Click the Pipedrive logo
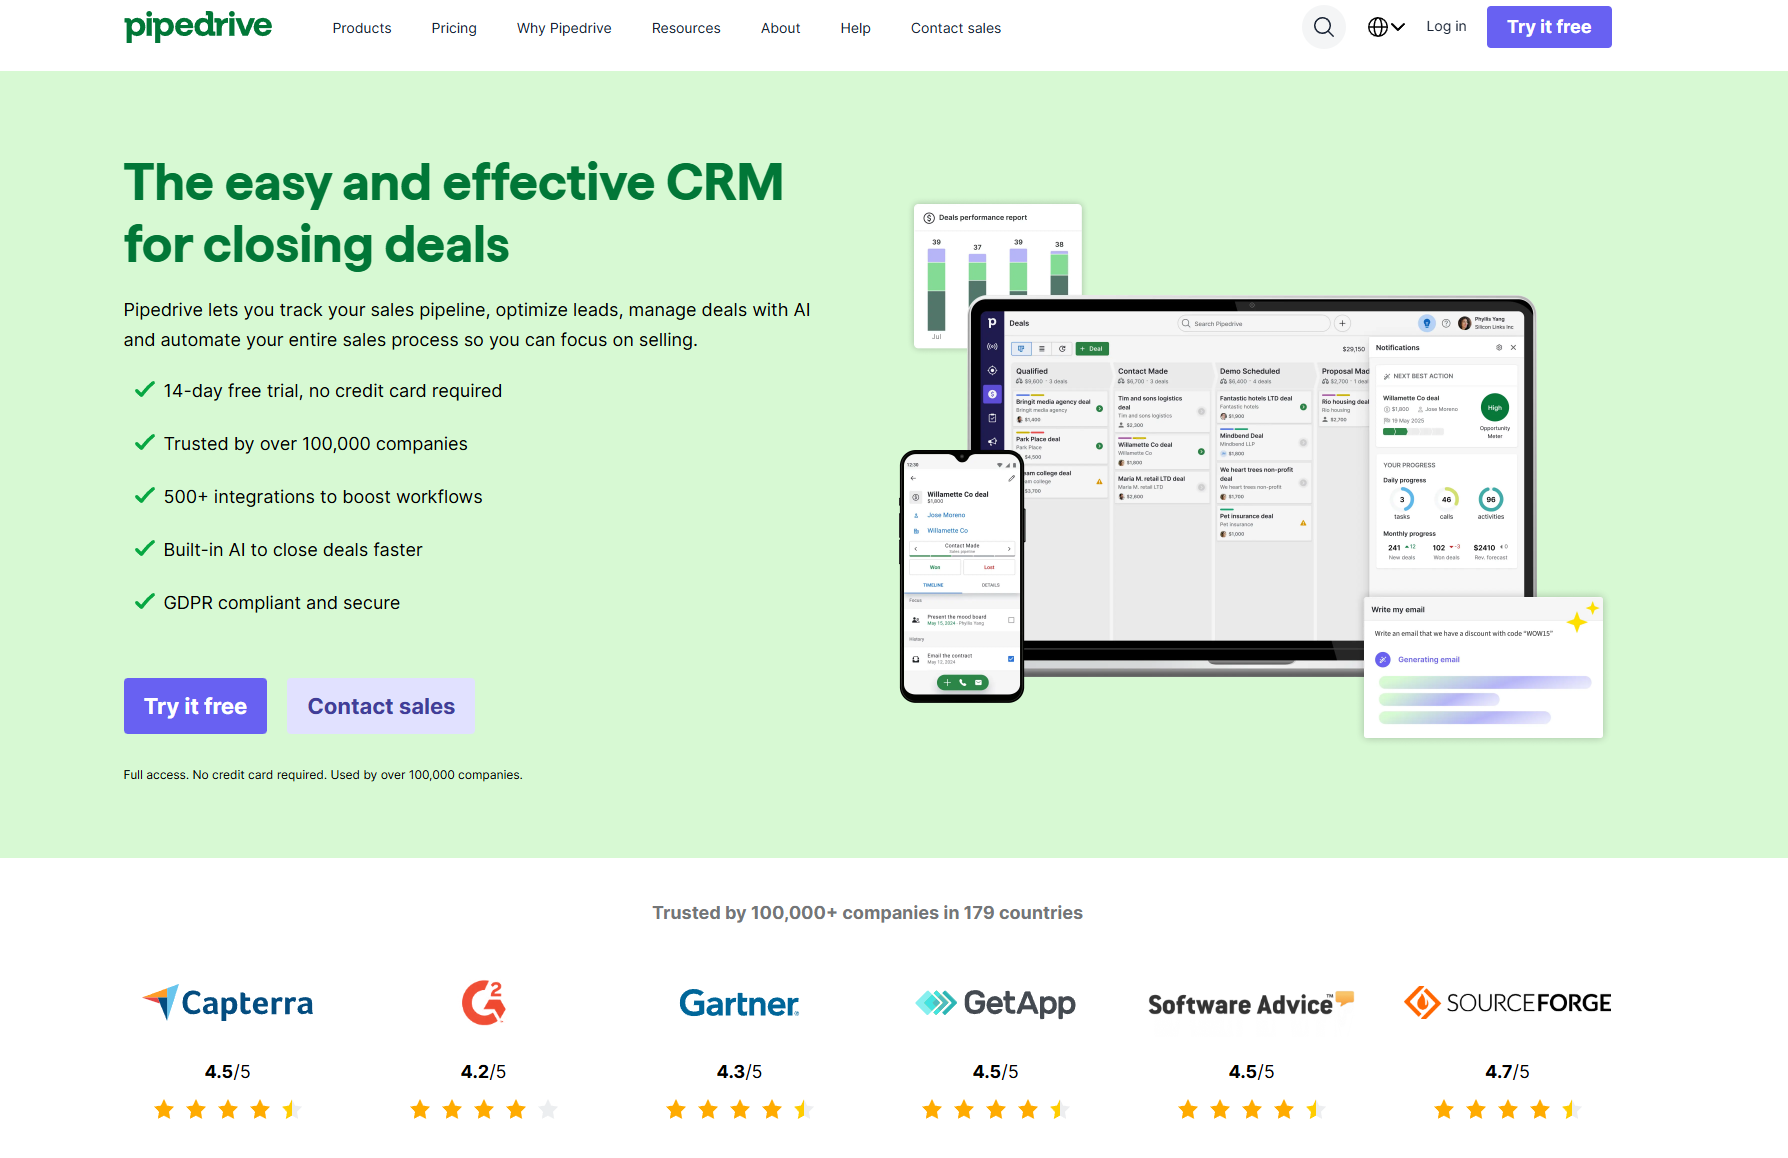The height and width of the screenshot is (1158, 1788). pyautogui.click(x=198, y=26)
